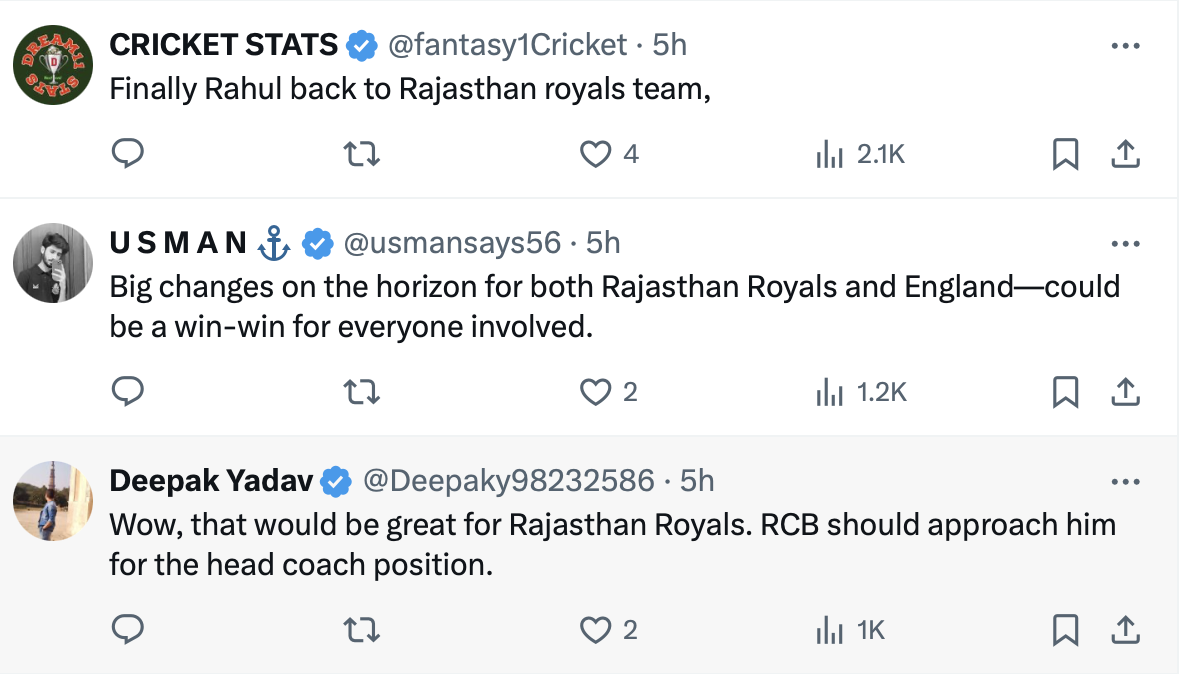Like Deepak Yadav's head coach tweet
The height and width of the screenshot is (674, 1180).
tap(596, 629)
